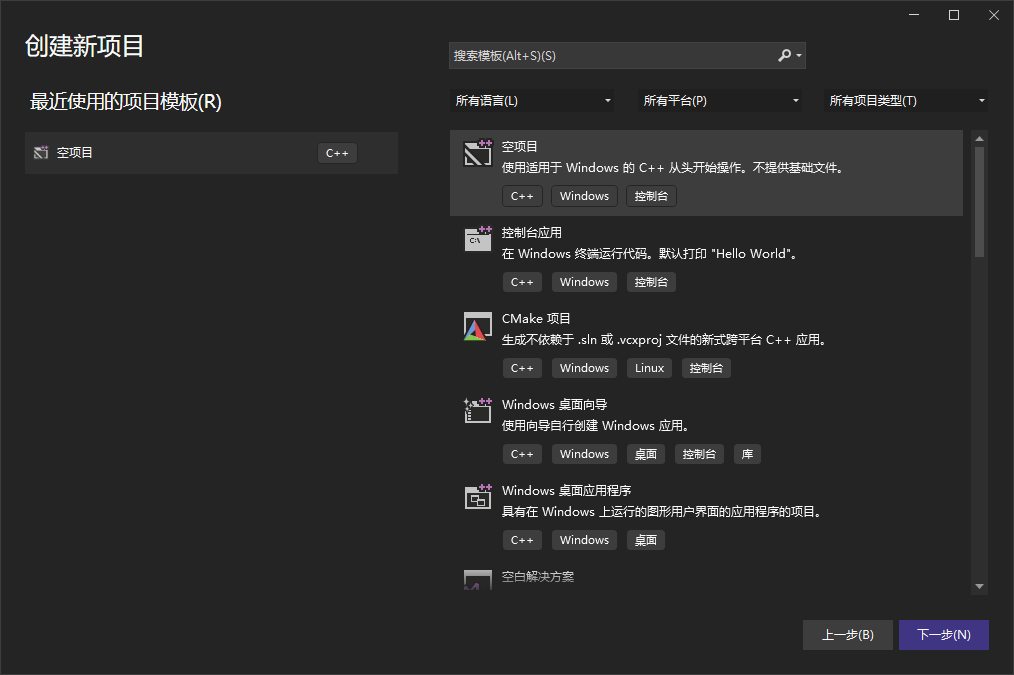This screenshot has height=675, width=1014.
Task: Select 空项目 in recent project templates
Action: coord(211,153)
